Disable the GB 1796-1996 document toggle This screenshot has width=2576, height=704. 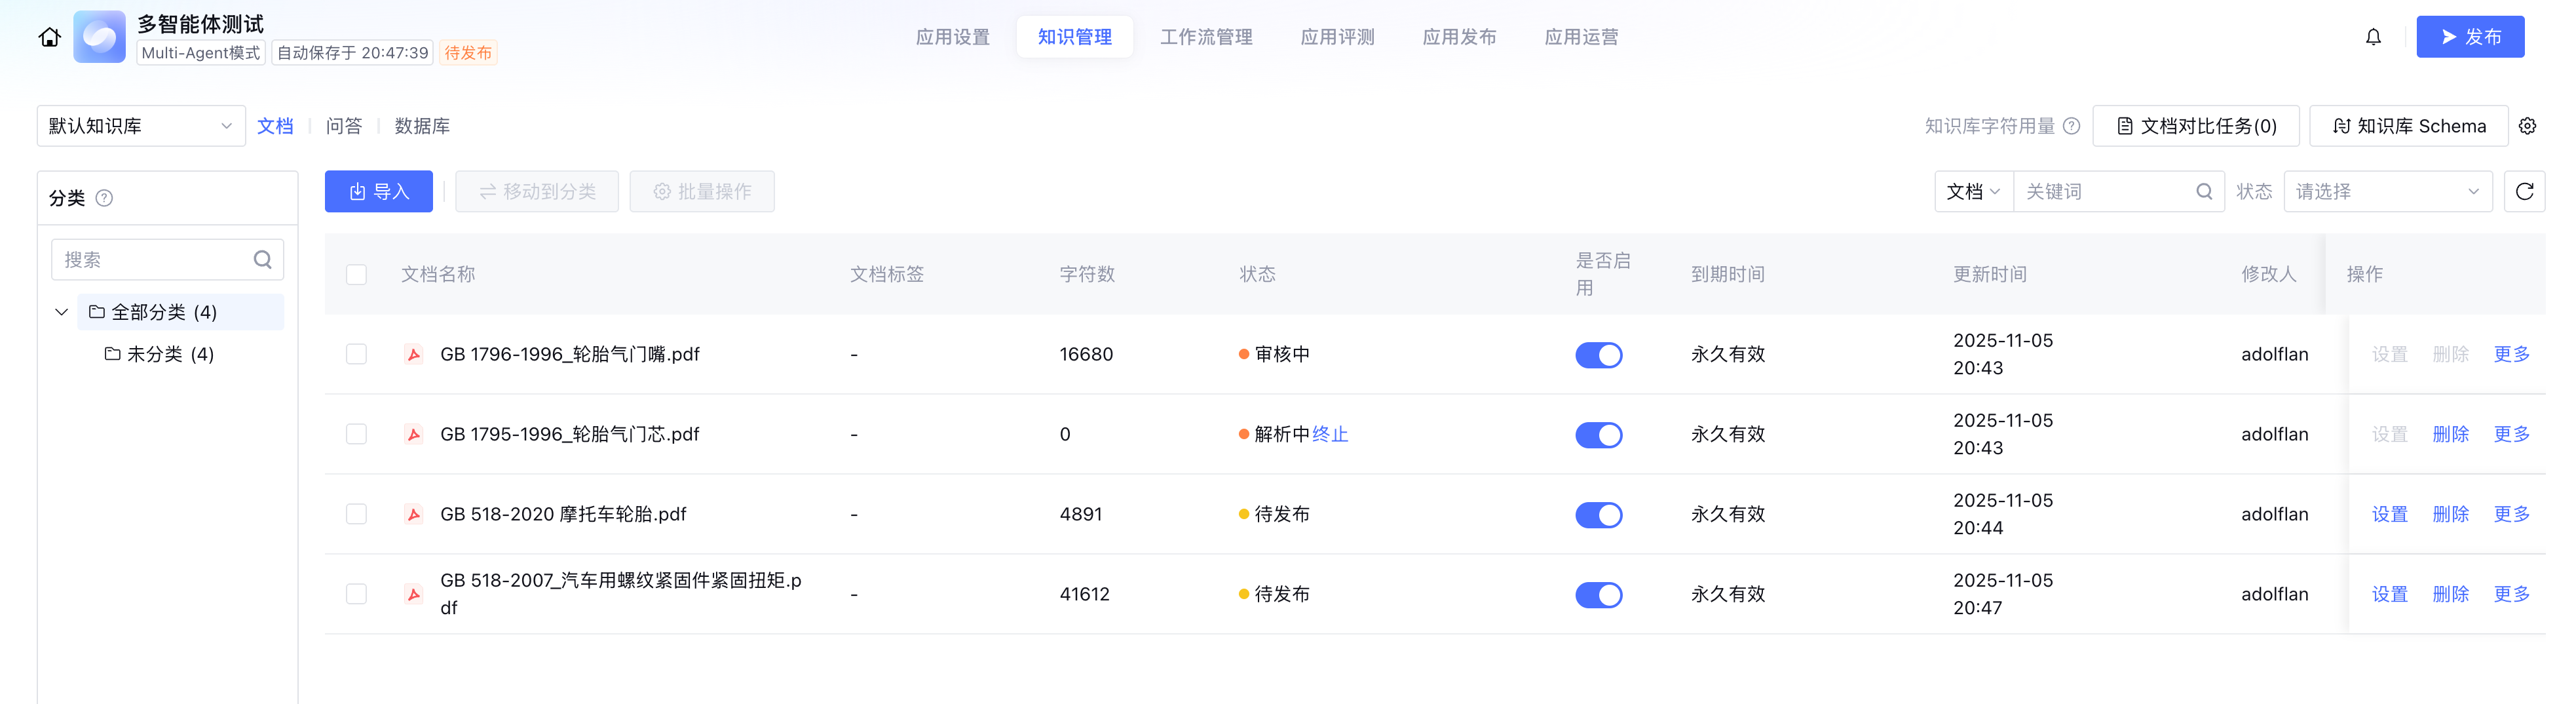coord(1598,355)
